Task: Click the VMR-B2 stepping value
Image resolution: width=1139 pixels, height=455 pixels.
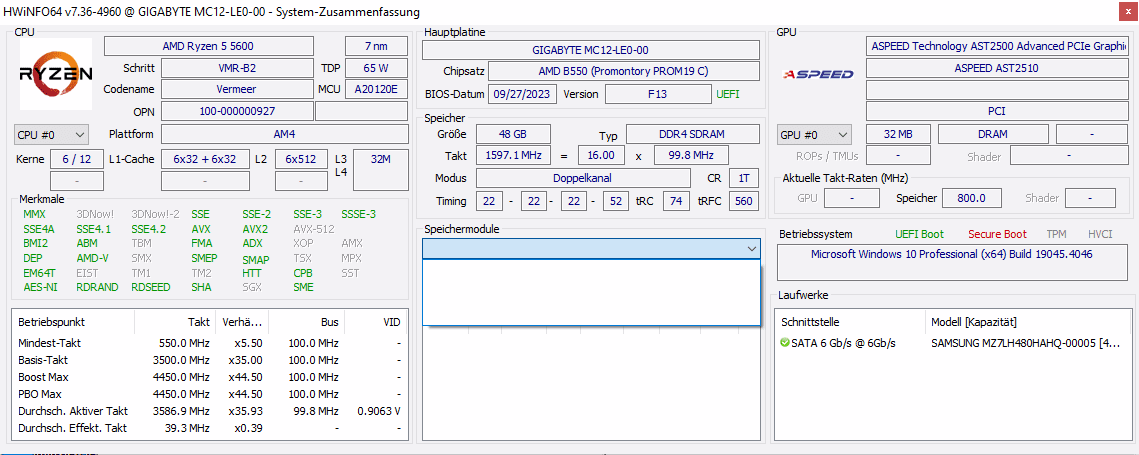Action: point(237,68)
